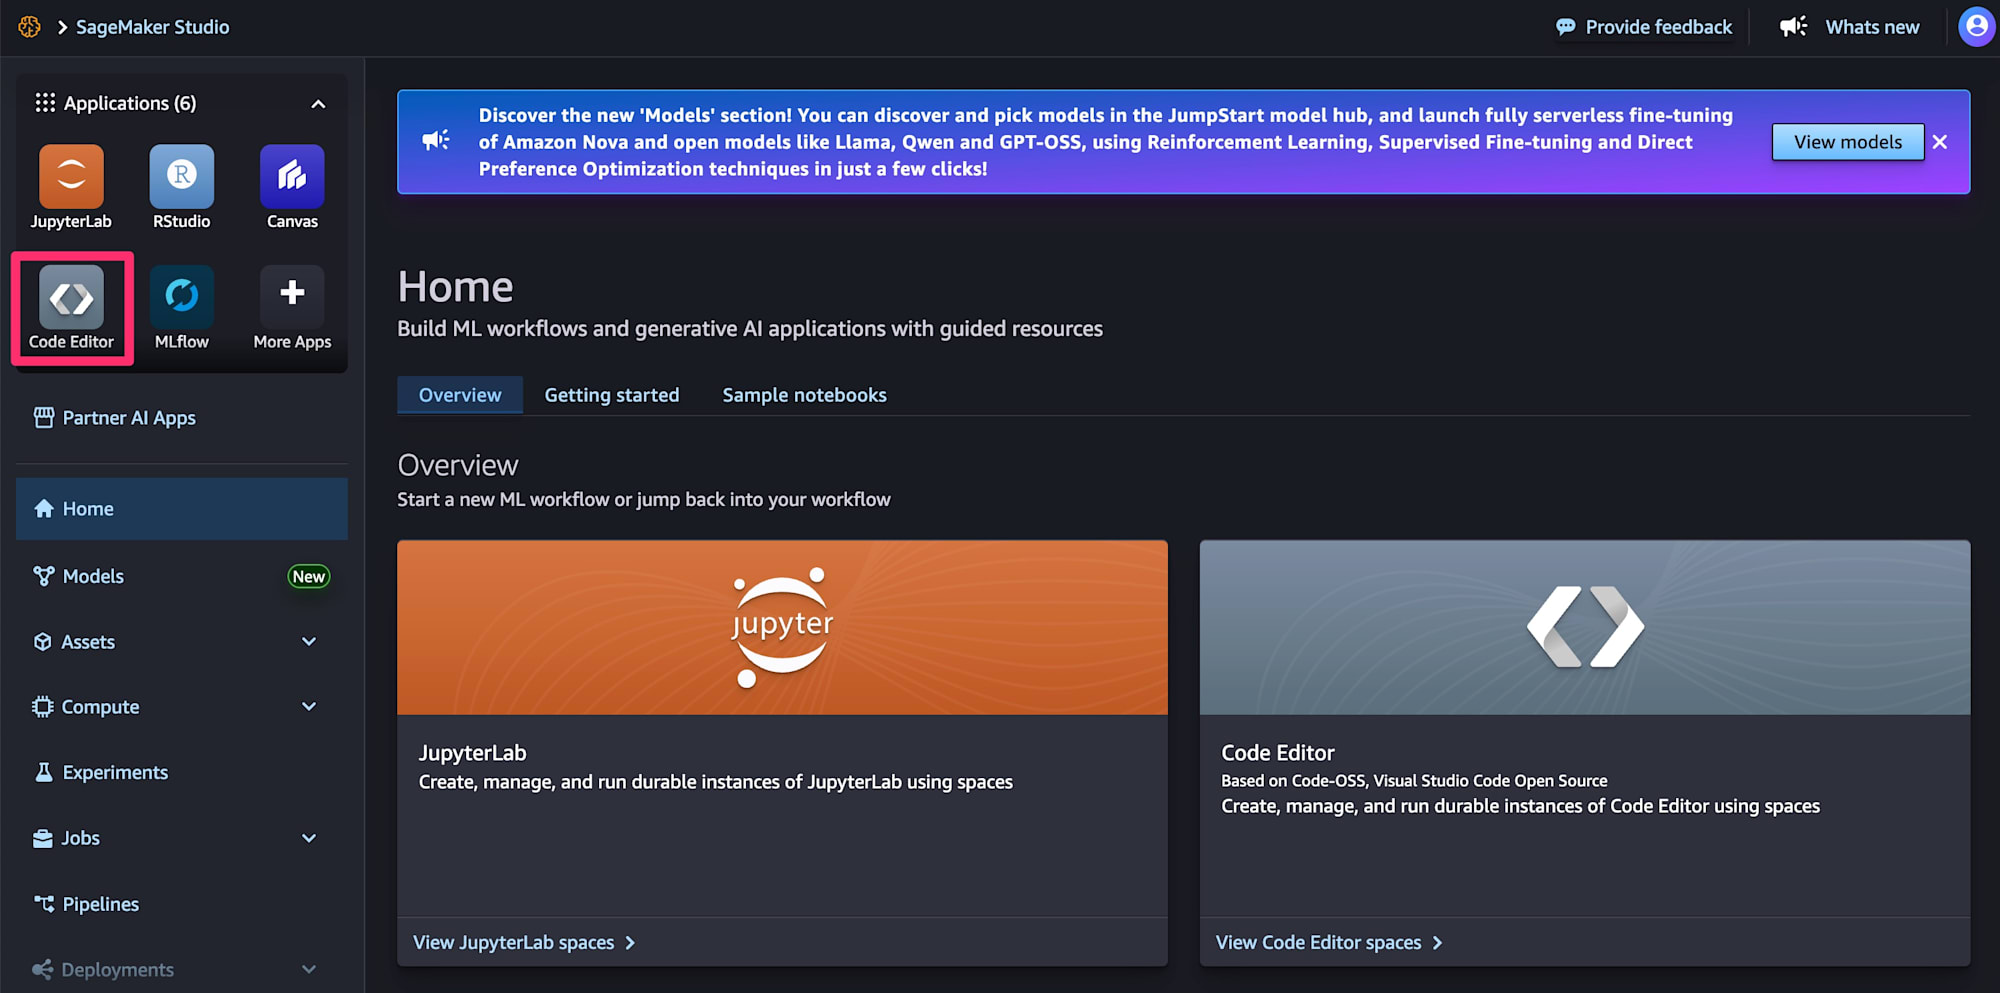
Task: Open the JupyterLab application icon
Action: [71, 177]
